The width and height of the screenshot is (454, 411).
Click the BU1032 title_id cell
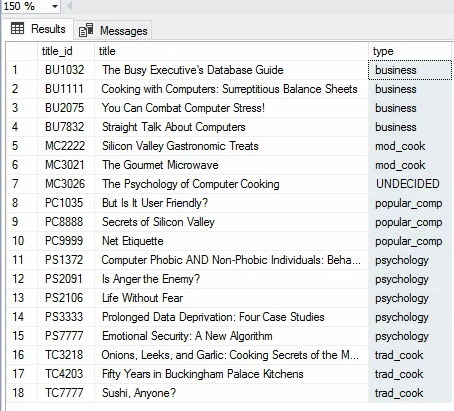[66, 70]
